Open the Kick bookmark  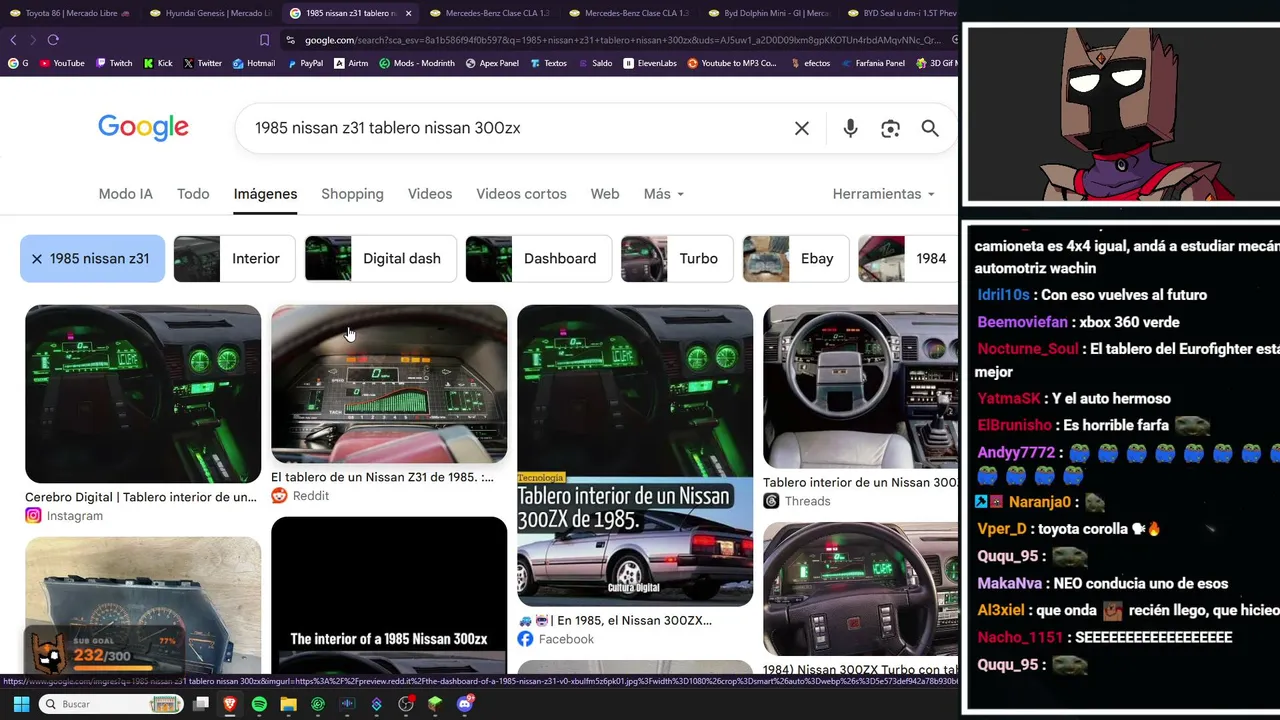[158, 63]
